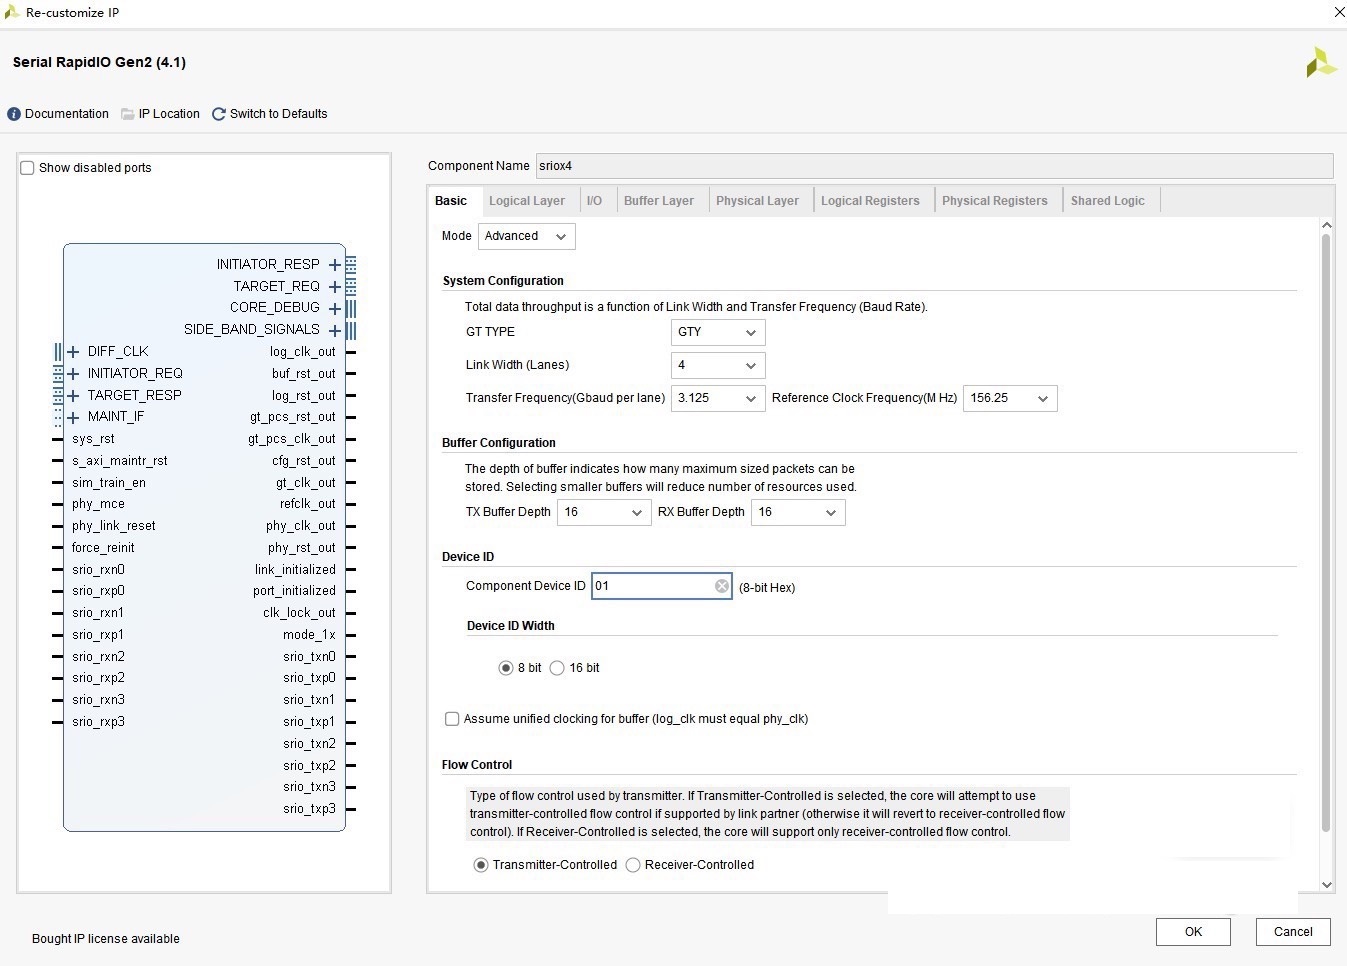Click the IP Location folder icon
The image size is (1347, 966).
click(128, 114)
